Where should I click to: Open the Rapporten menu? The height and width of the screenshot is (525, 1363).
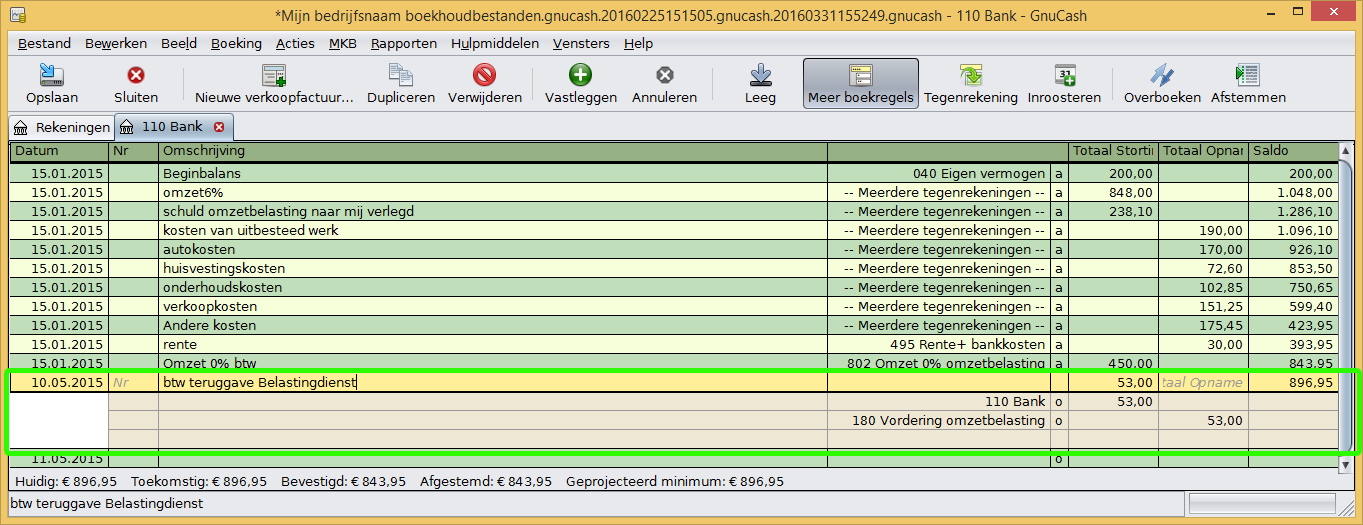[403, 43]
